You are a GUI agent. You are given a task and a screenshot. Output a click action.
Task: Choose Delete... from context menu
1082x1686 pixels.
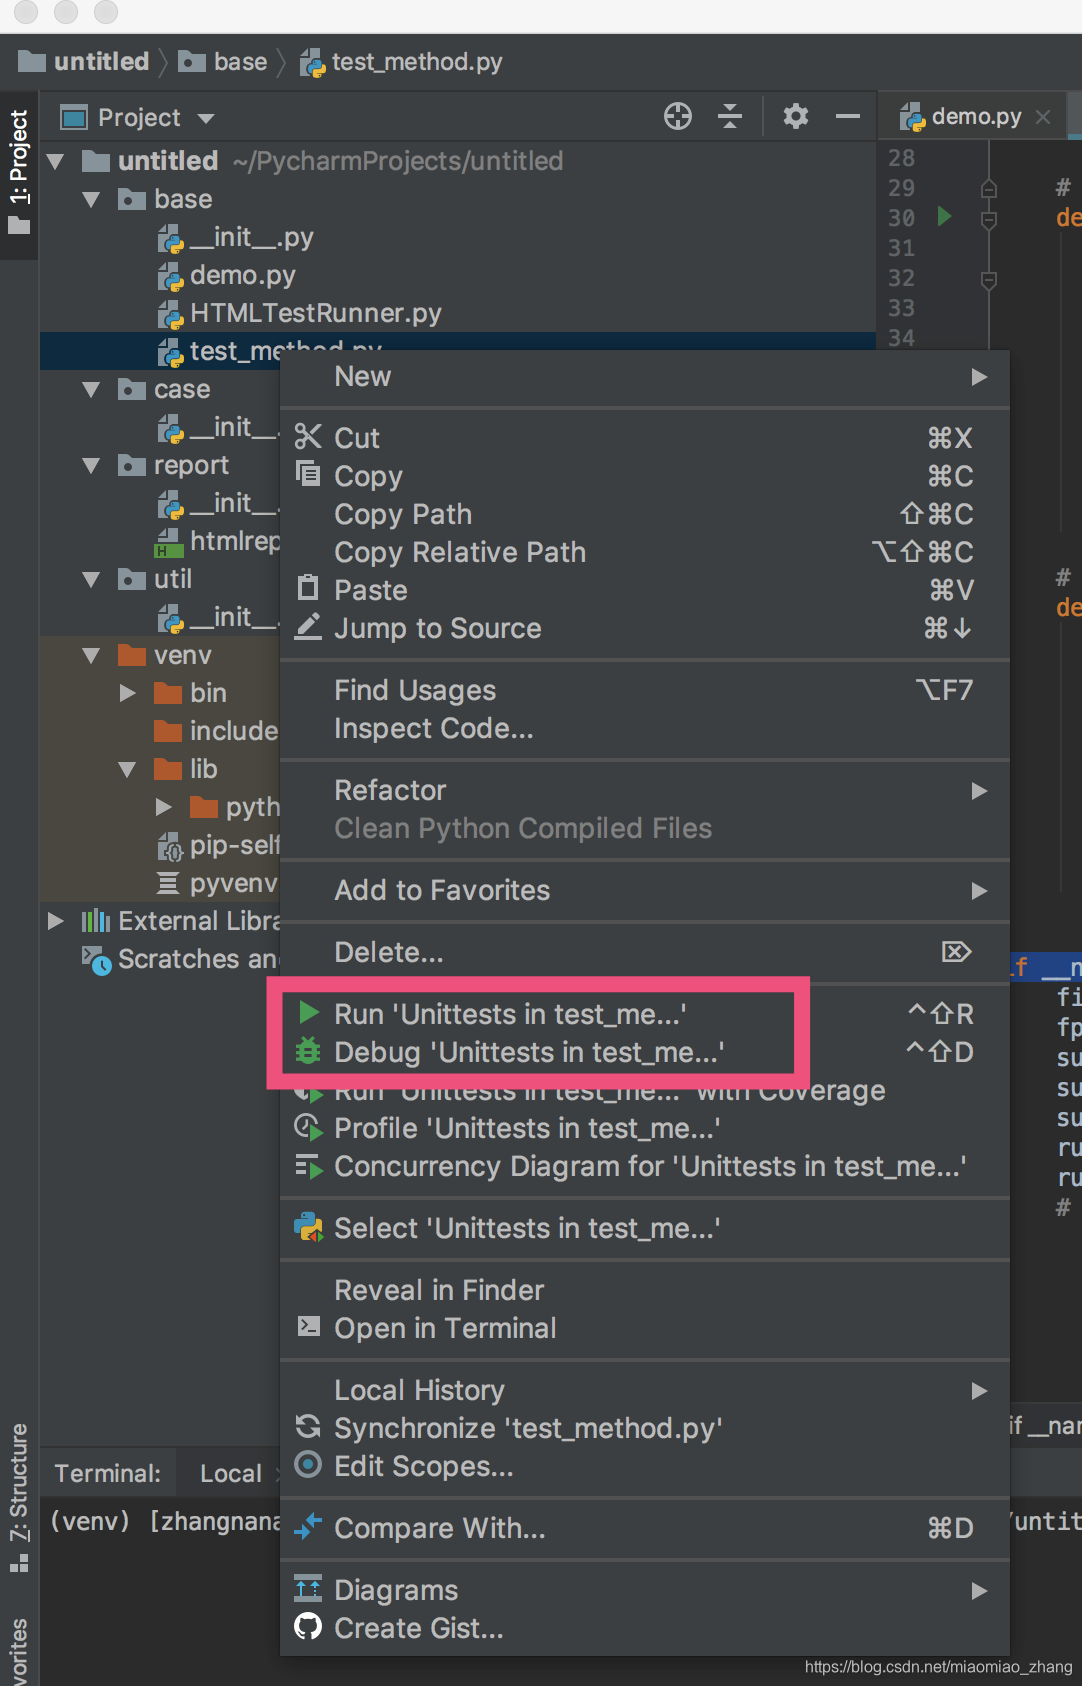645,952
